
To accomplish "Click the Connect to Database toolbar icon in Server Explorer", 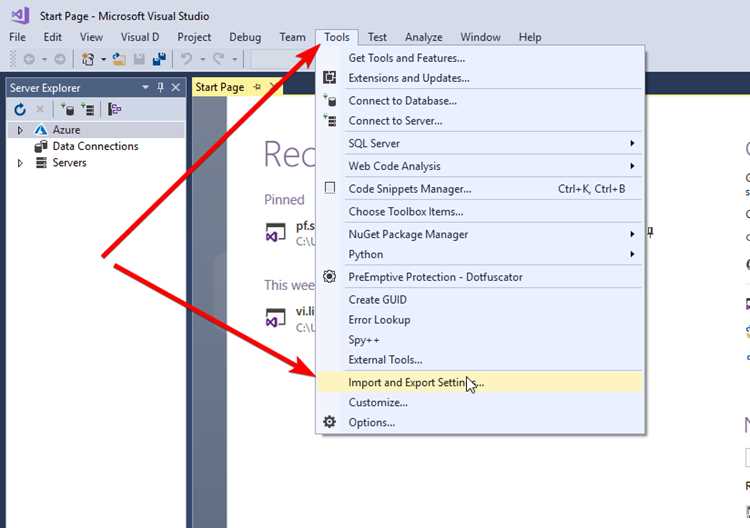I will 67,110.
